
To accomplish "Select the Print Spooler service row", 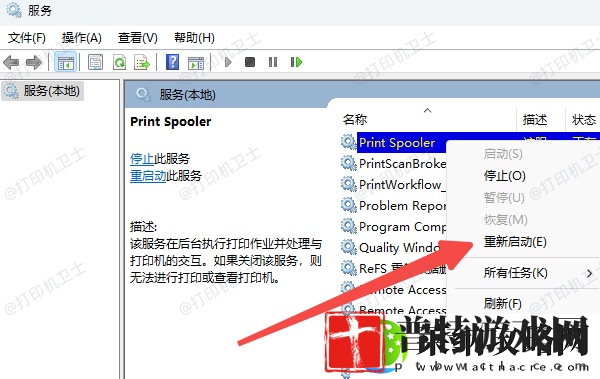I will point(397,142).
